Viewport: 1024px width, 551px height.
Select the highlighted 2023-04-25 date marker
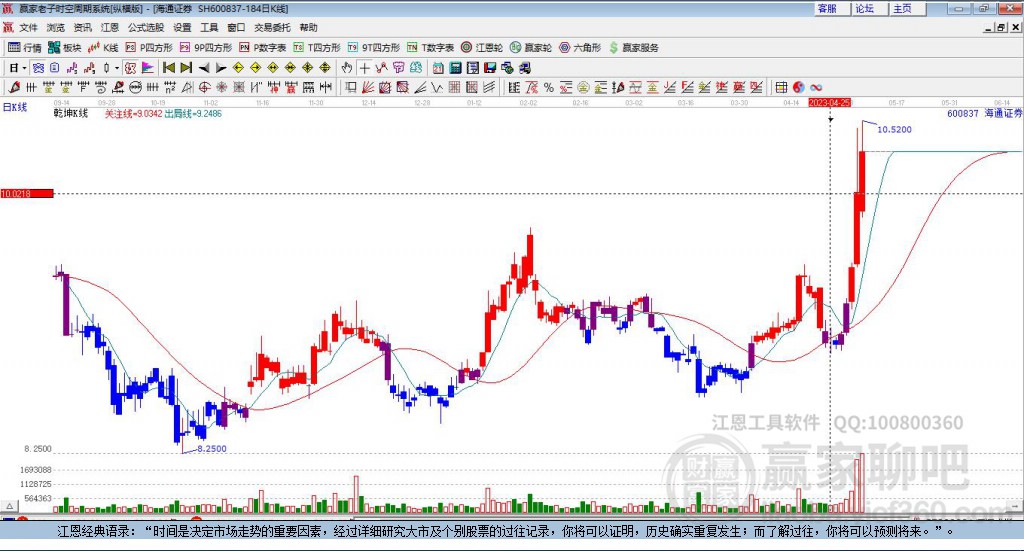point(829,102)
